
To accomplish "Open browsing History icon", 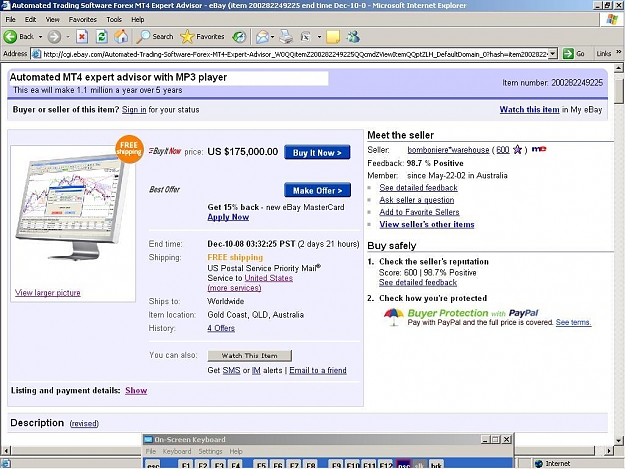I will click(239, 37).
